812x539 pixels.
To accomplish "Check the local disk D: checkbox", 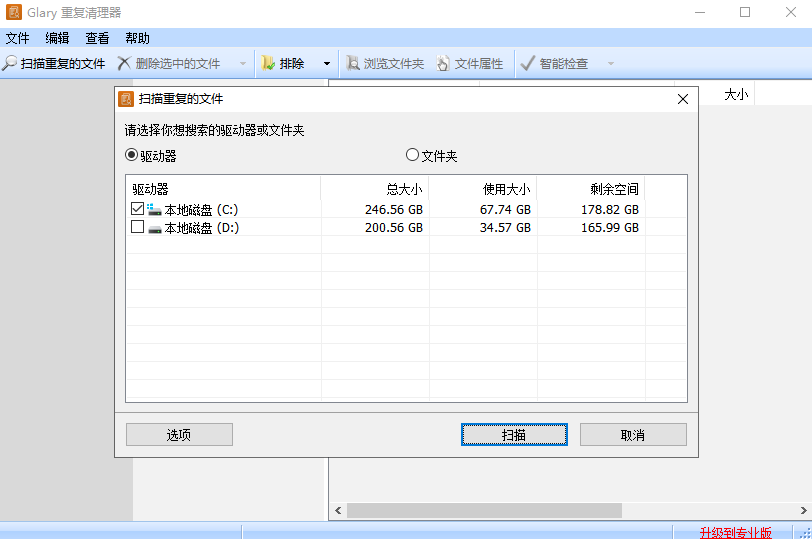I will (x=137, y=227).
